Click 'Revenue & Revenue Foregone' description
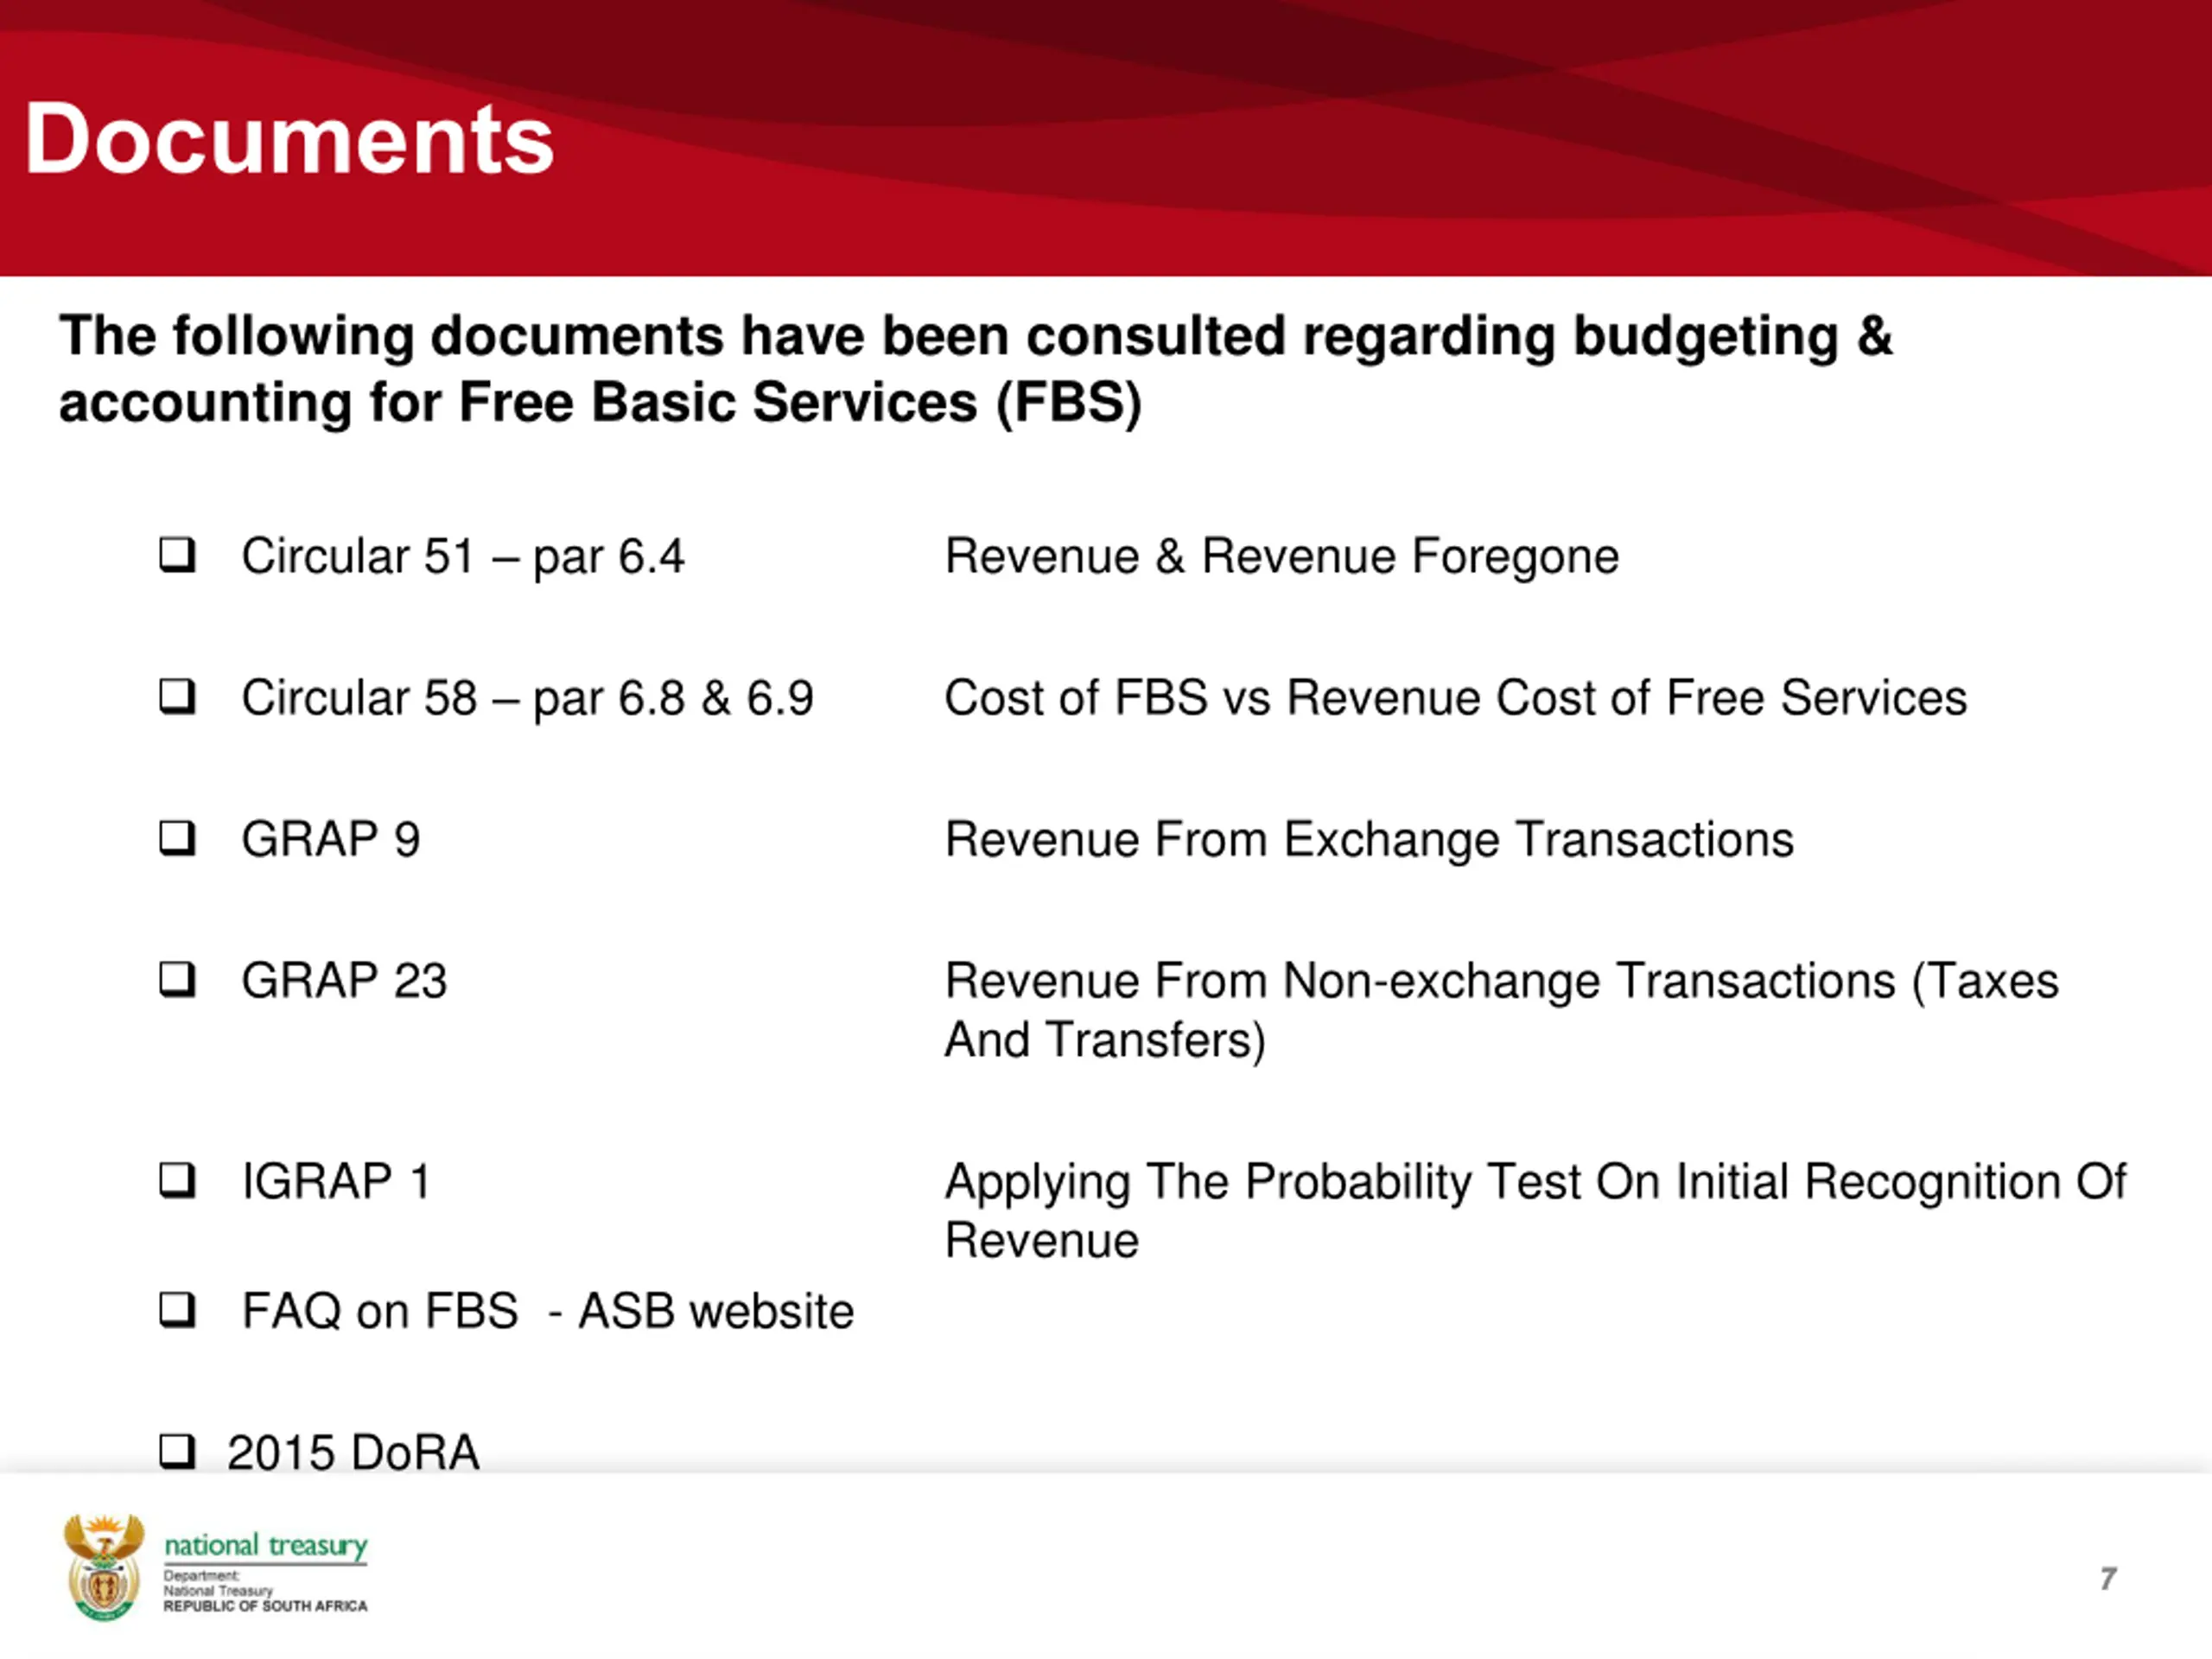 (1282, 557)
